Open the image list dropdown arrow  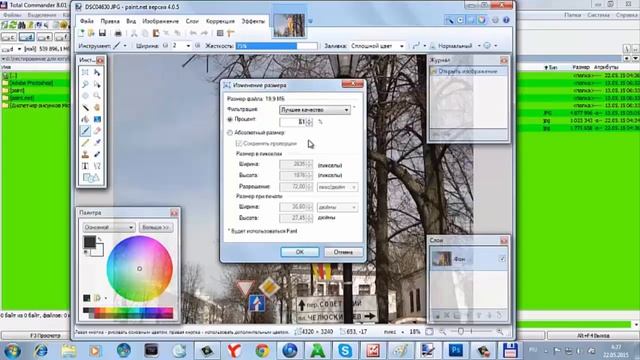coord(310,21)
